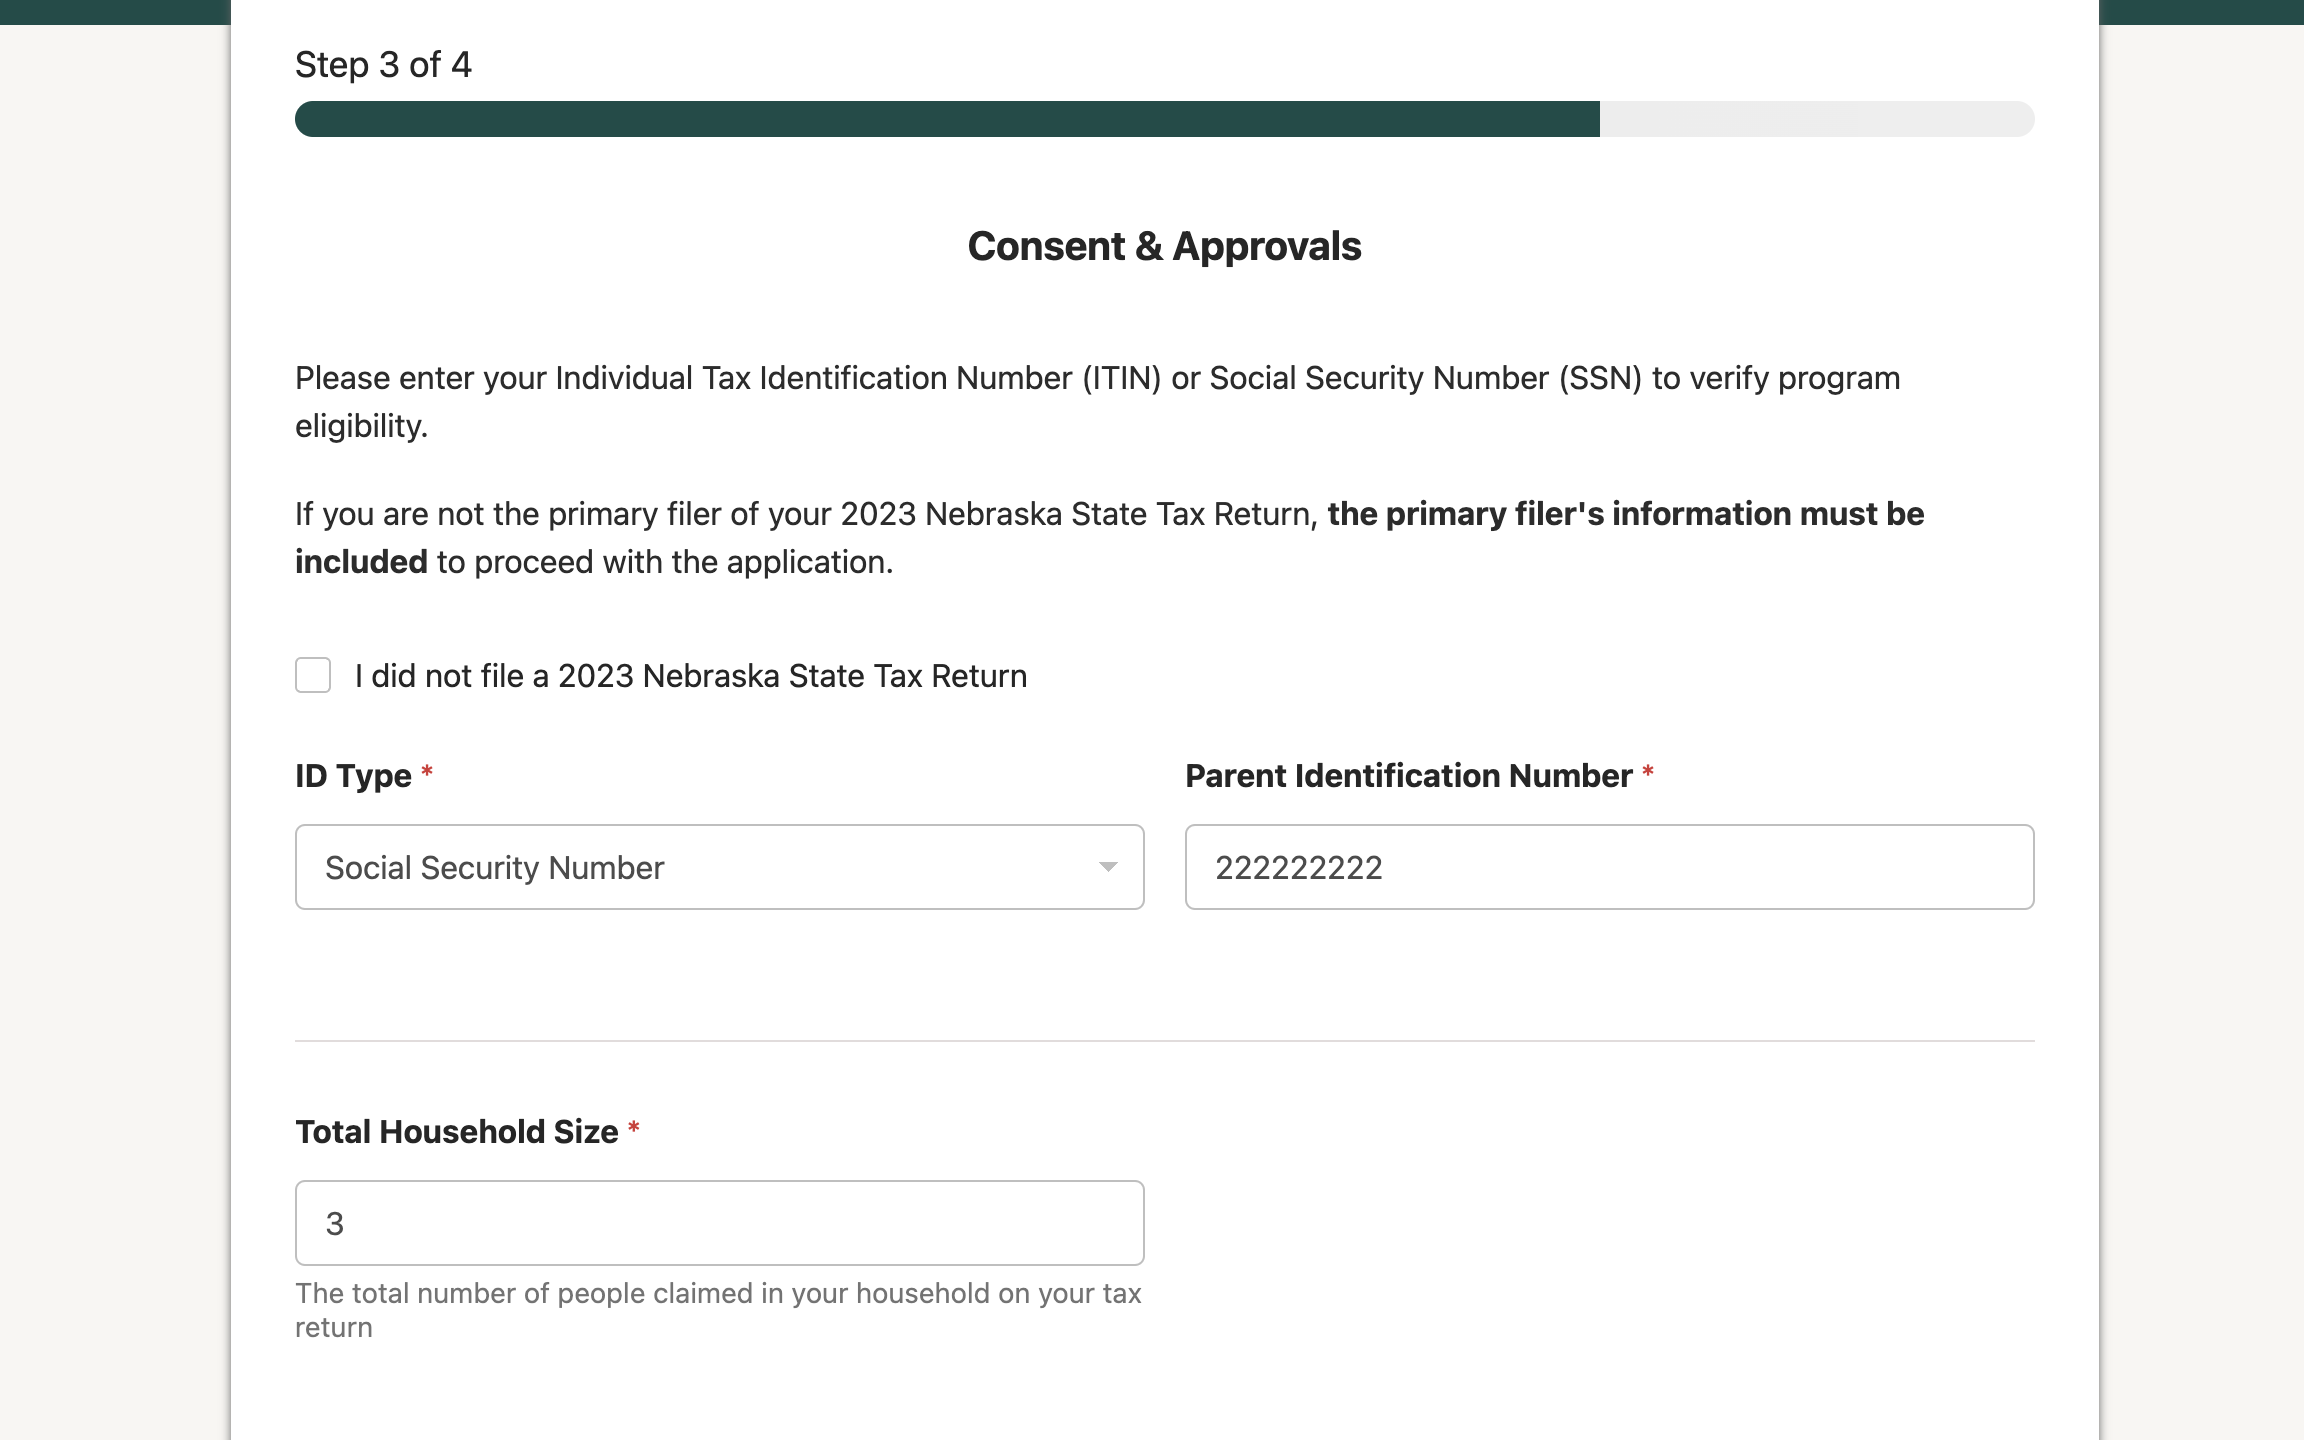The height and width of the screenshot is (1440, 2304).
Task: Click the bold primary filer's information text
Action: 1625,514
